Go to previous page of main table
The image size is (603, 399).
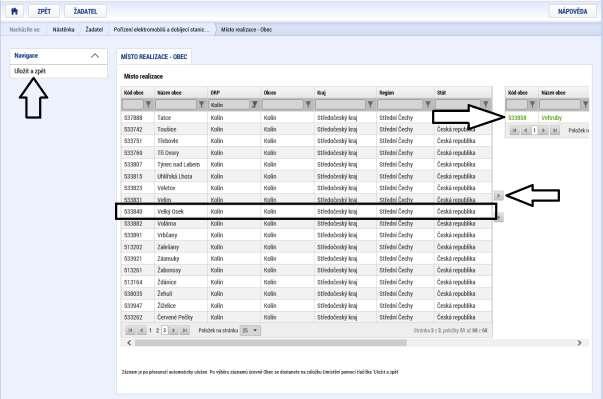pyautogui.click(x=142, y=330)
